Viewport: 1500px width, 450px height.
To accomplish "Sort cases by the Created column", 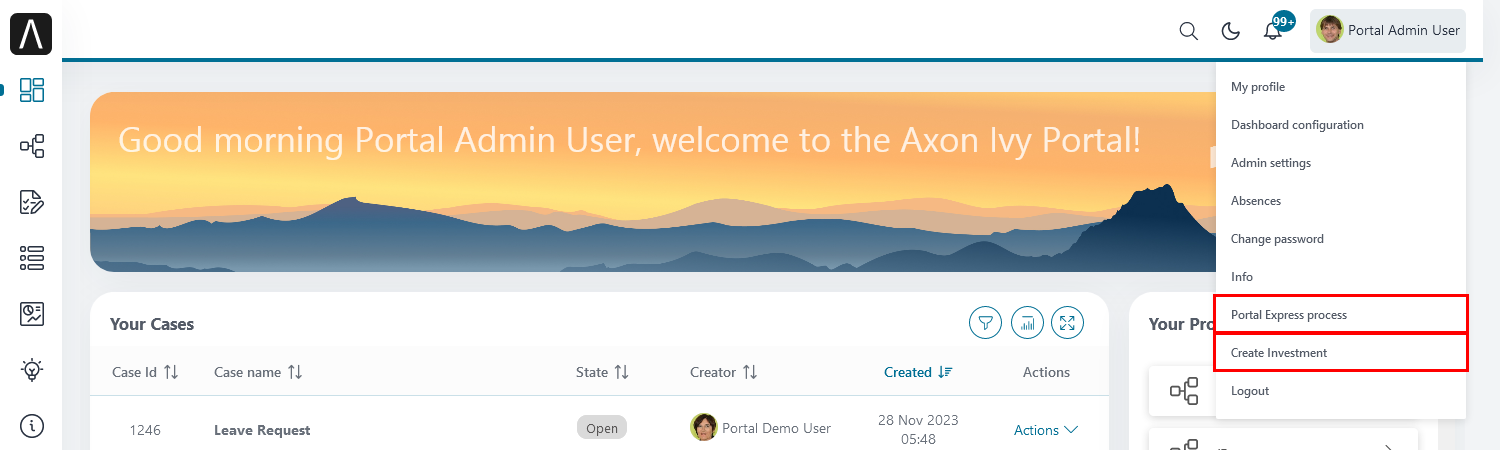I will coord(918,372).
